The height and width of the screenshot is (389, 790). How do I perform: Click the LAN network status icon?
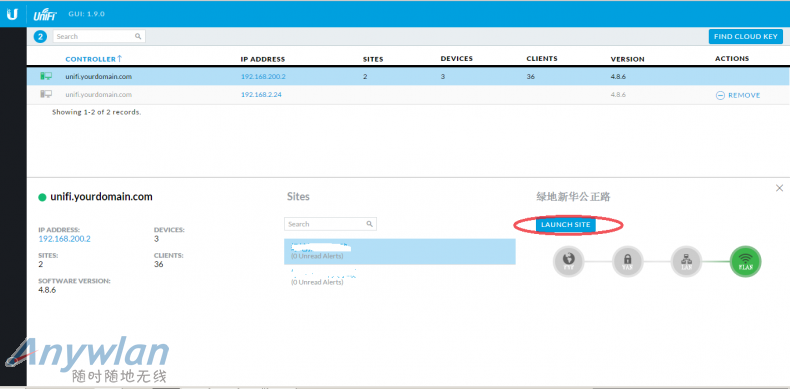click(x=686, y=261)
